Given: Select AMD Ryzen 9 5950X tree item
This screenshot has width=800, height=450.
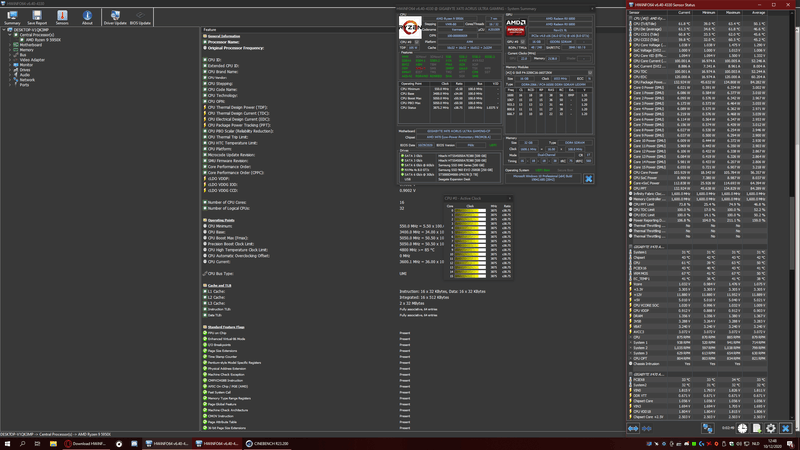Looking at the screenshot, I should pyautogui.click(x=43, y=40).
